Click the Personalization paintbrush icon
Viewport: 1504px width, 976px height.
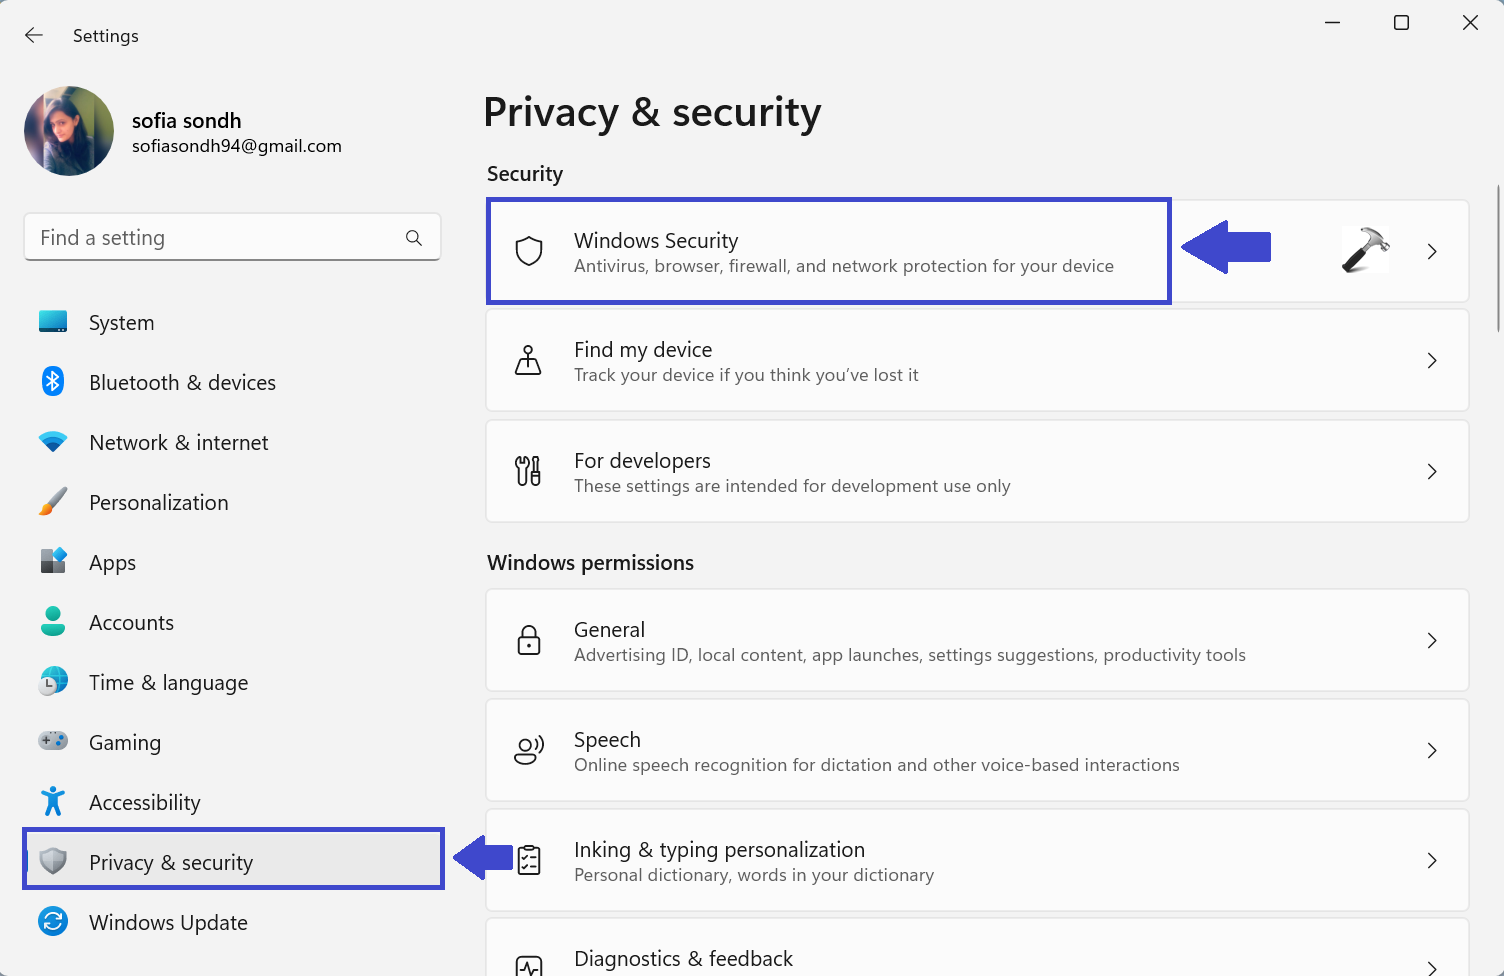[53, 502]
